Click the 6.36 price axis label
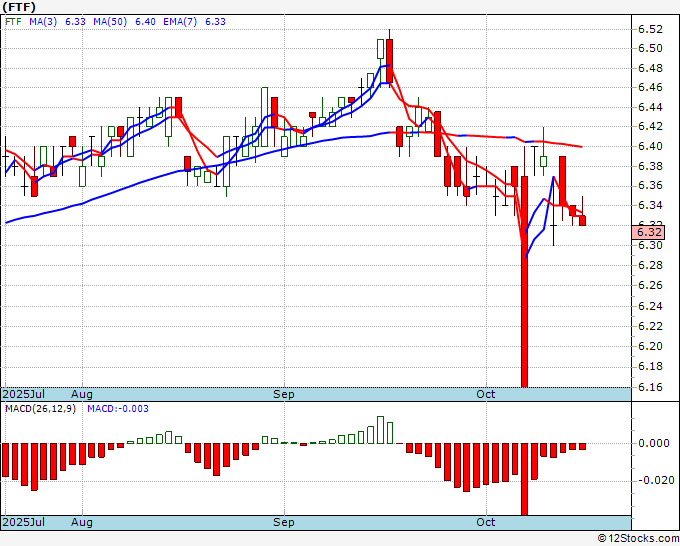Screen dimensions: 680x546 [650, 185]
